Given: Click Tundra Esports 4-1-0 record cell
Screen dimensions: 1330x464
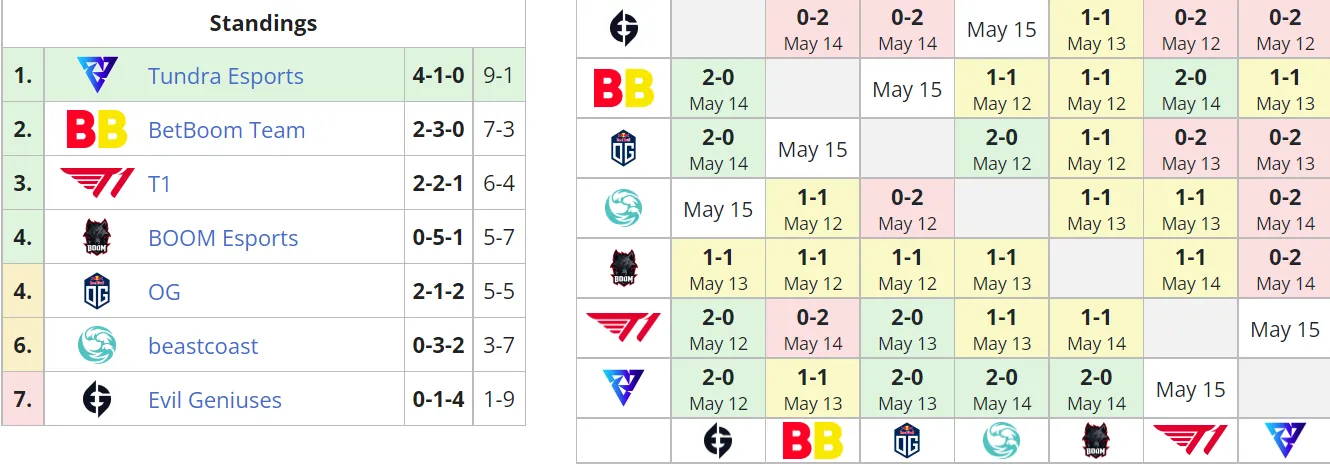Looking at the screenshot, I should point(439,76).
